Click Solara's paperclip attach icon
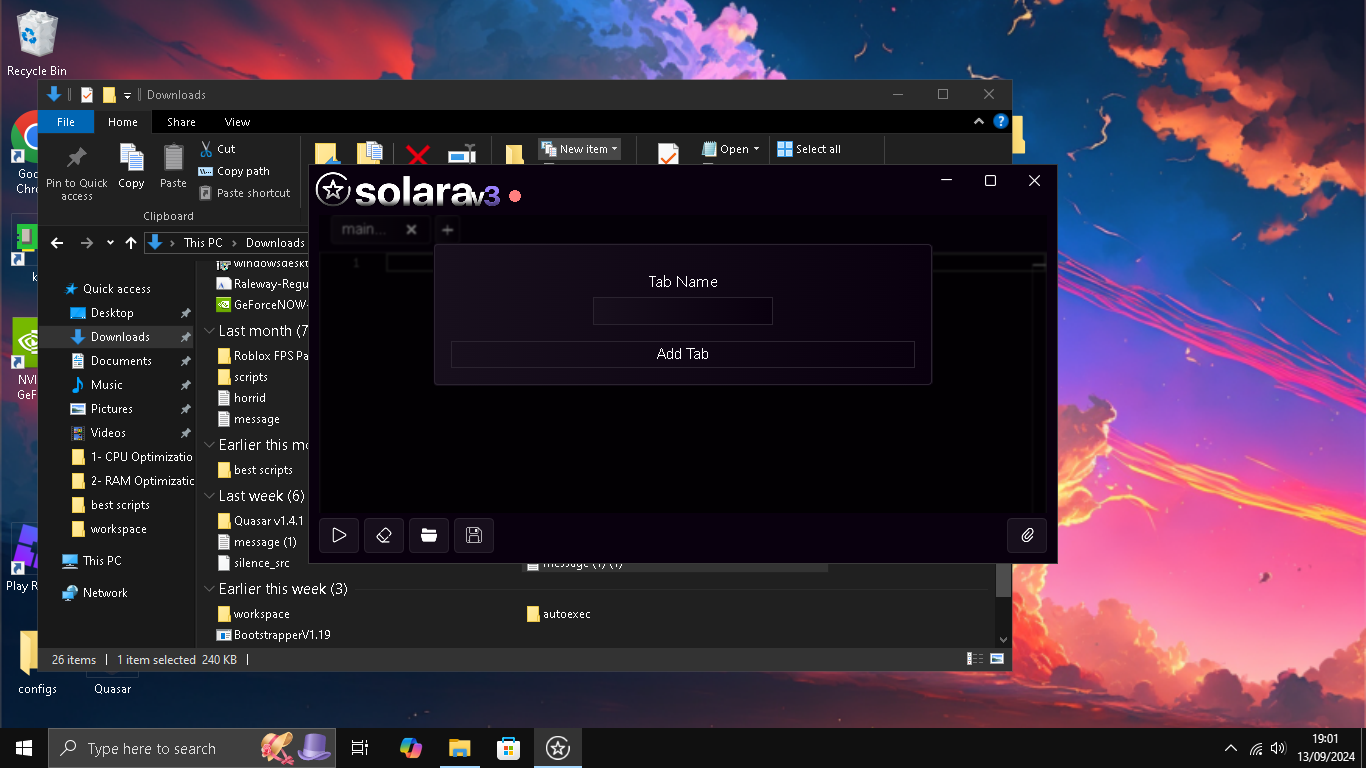 [1027, 535]
